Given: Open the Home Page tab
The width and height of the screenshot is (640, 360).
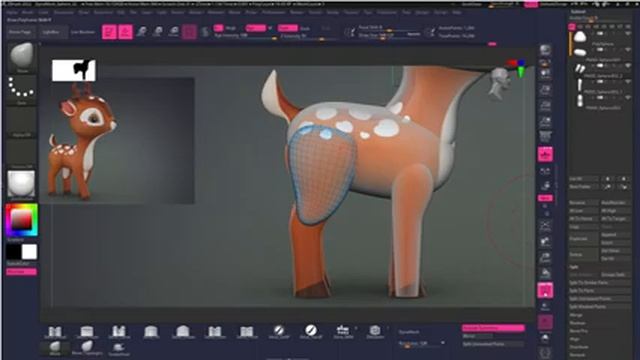Looking at the screenshot, I should pyautogui.click(x=20, y=32).
